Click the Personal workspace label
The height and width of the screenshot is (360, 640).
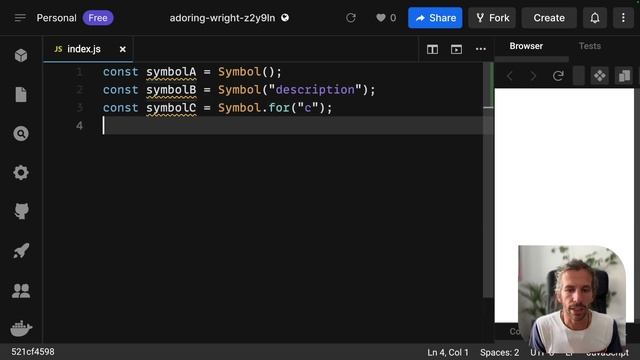[56, 18]
